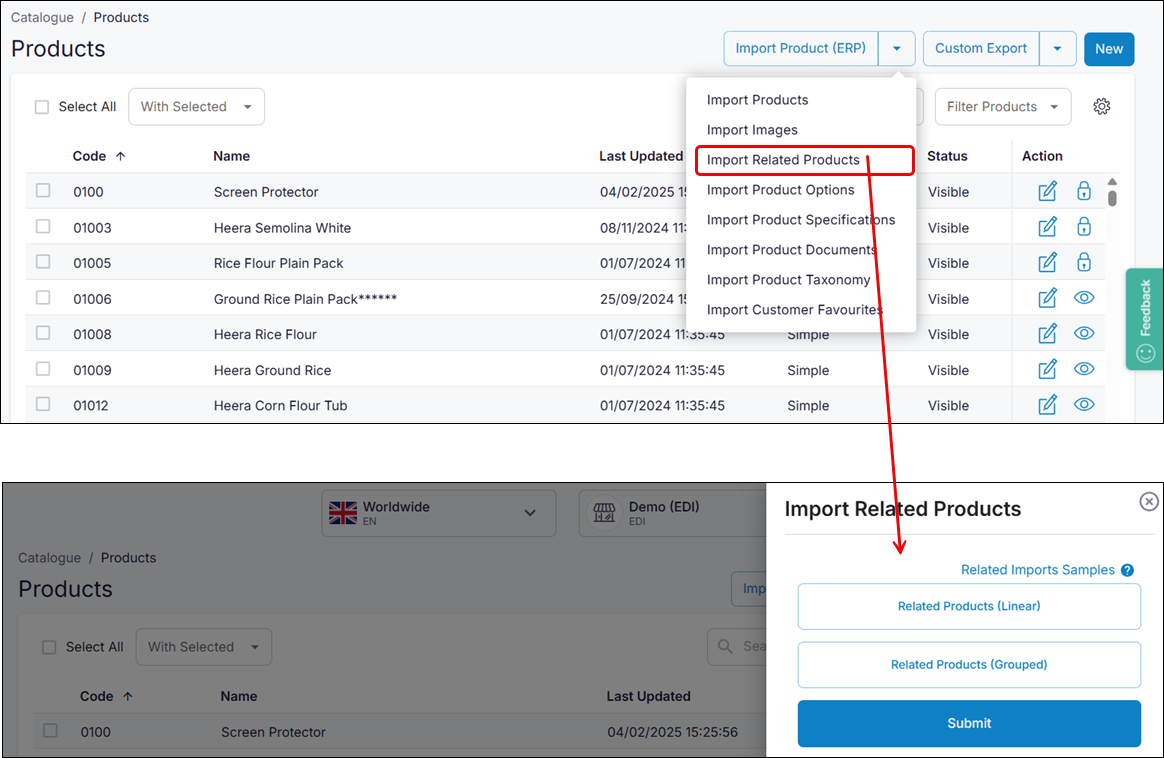Click the New button to create a product
Image resolution: width=1164 pixels, height=758 pixels.
(1109, 48)
